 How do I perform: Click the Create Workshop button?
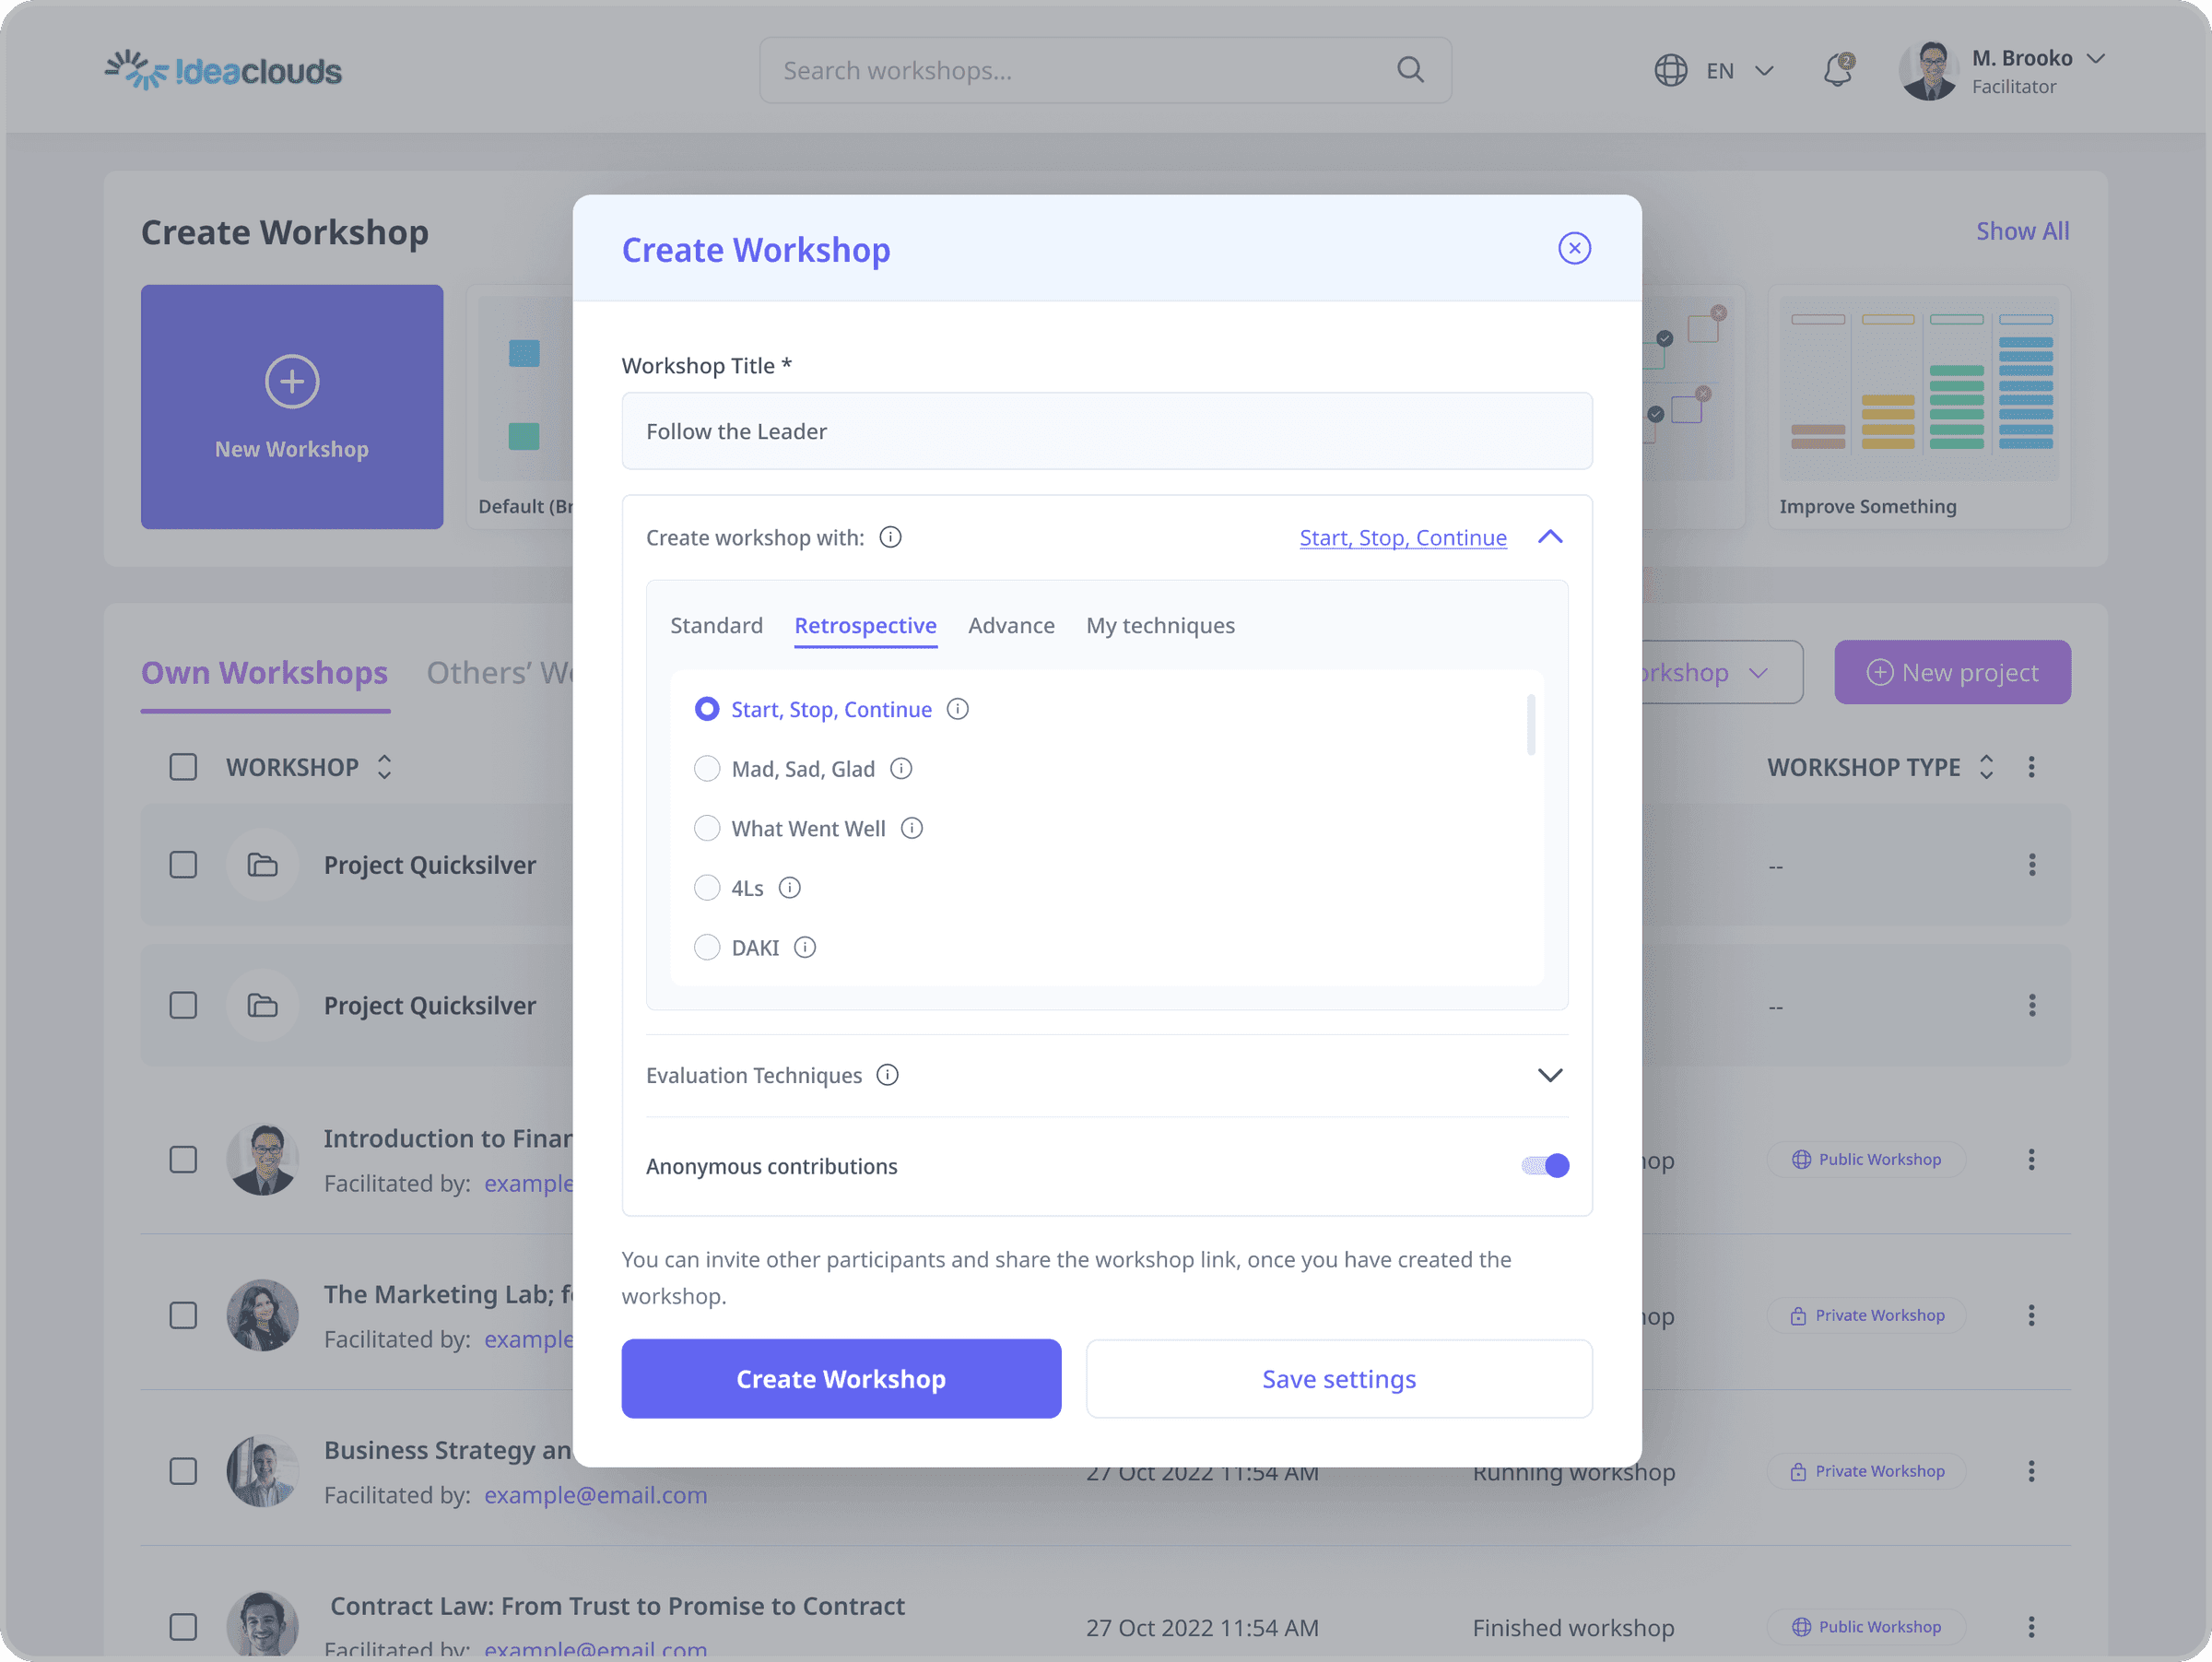pos(841,1378)
